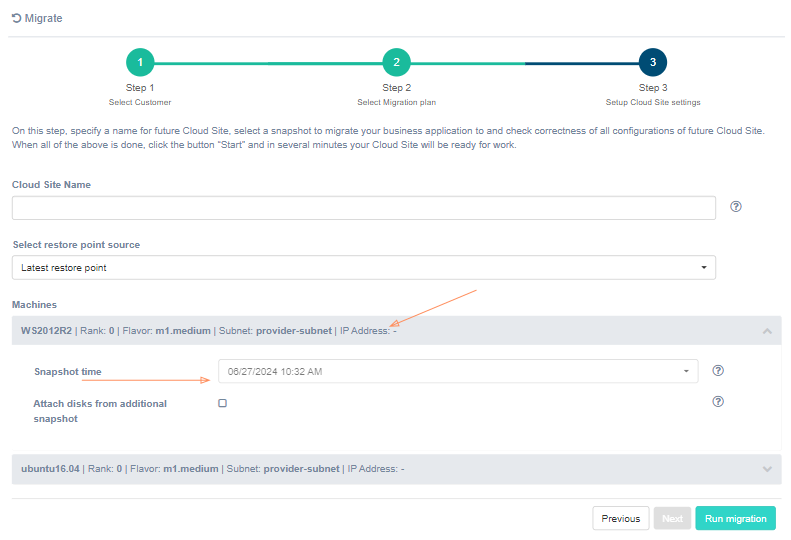Open the Snapshot time dropdown
The width and height of the screenshot is (791, 540).
coord(458,371)
